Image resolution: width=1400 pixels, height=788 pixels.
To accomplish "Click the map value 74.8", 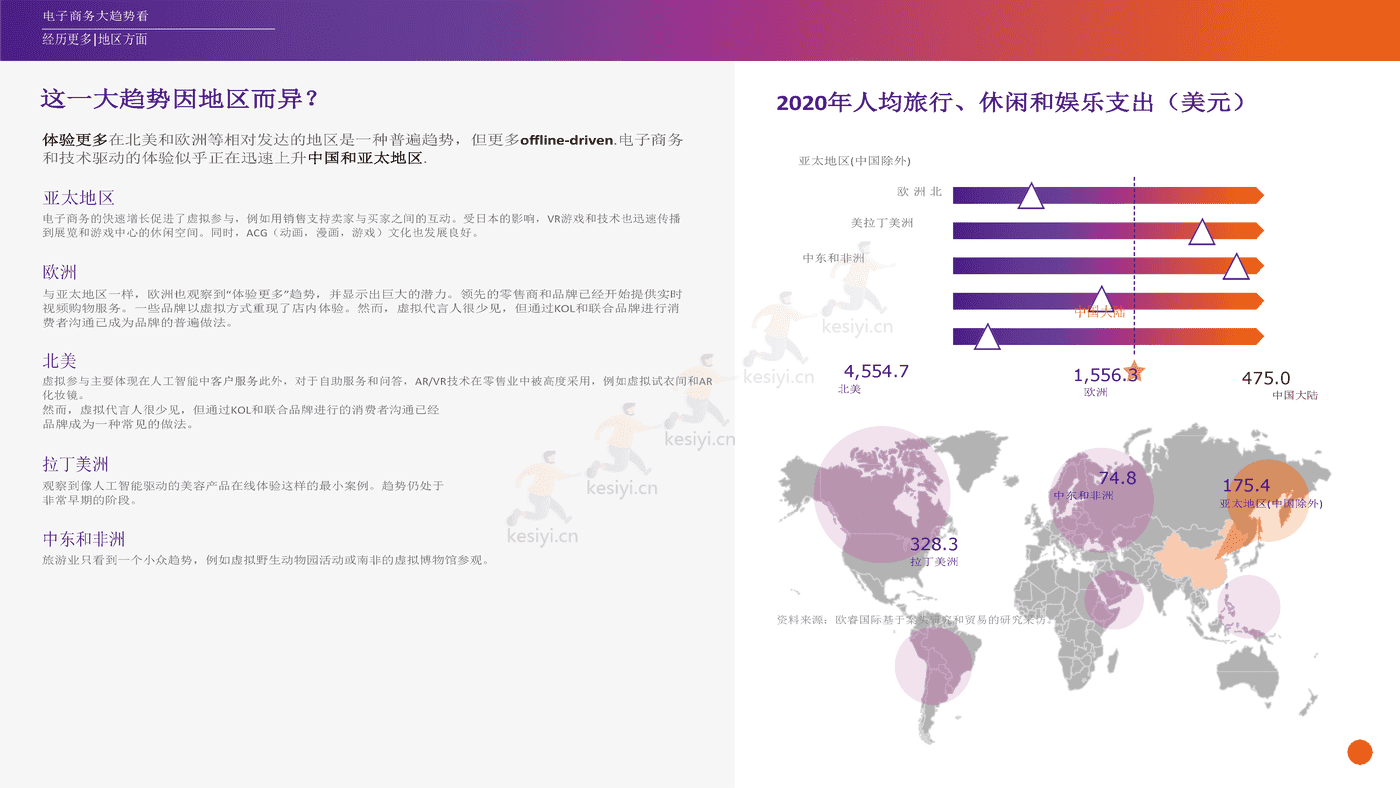I will [1117, 478].
